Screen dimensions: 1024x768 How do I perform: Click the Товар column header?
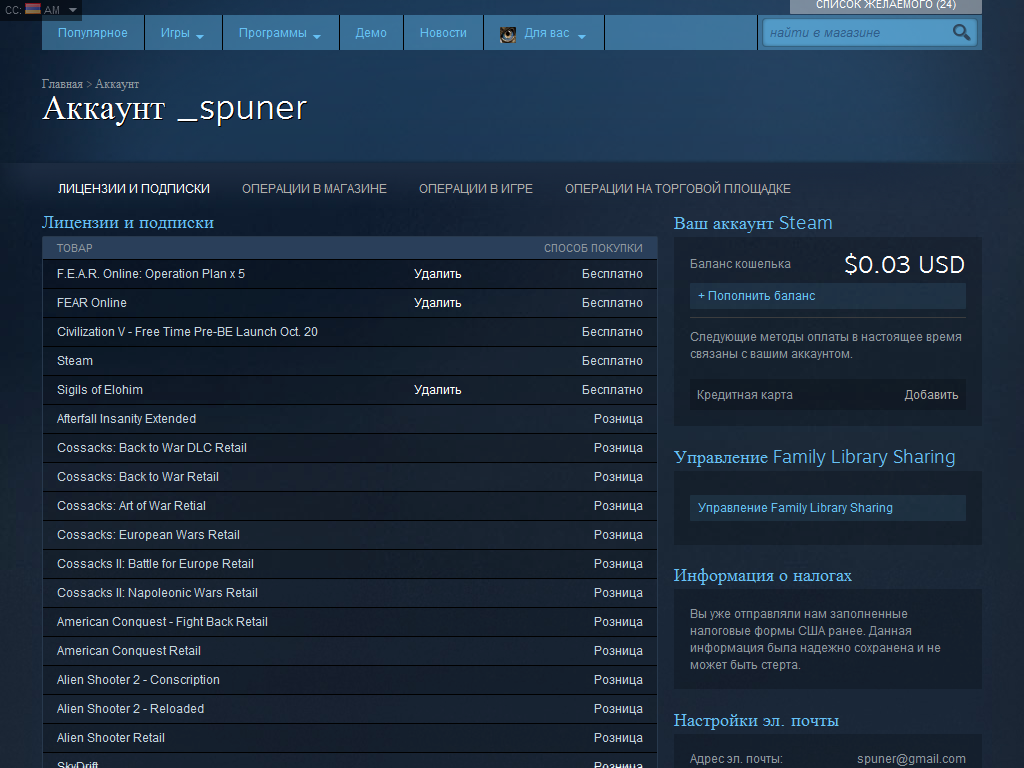click(74, 248)
